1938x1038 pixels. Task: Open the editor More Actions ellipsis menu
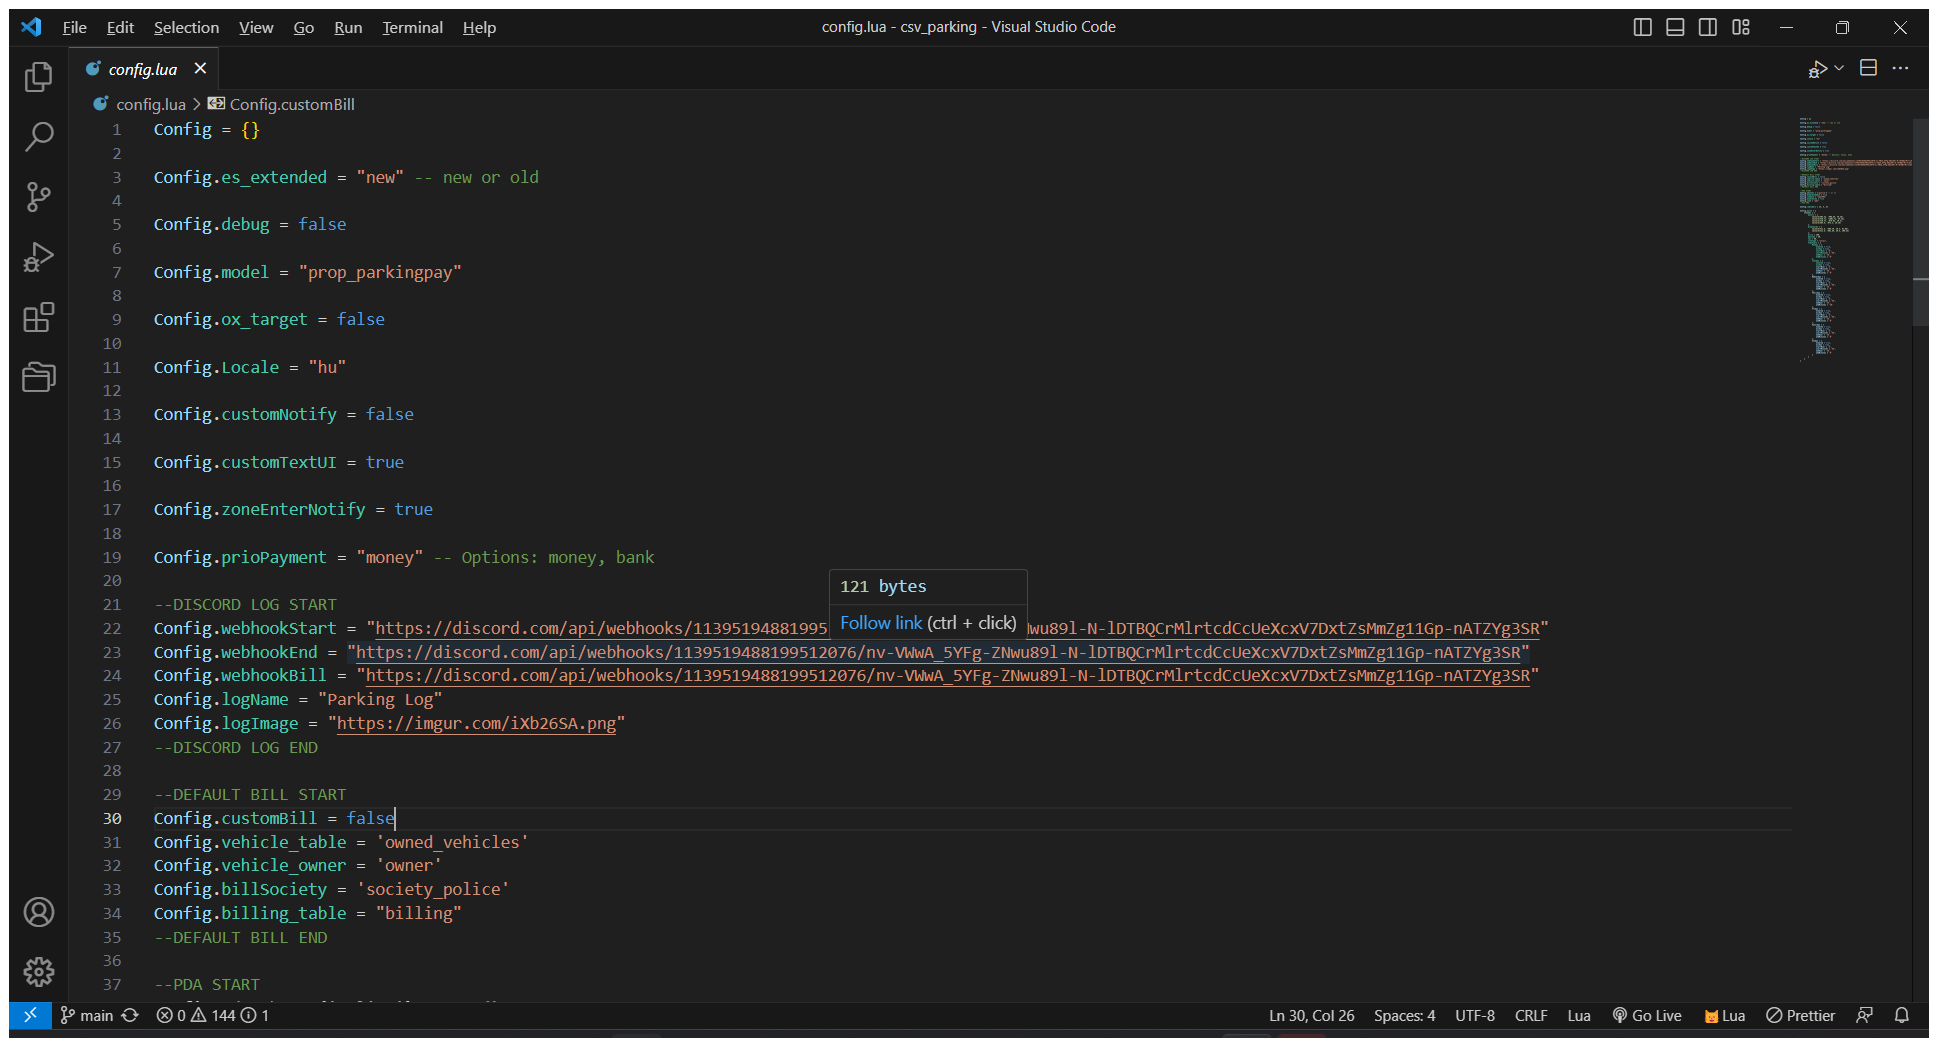tap(1900, 68)
